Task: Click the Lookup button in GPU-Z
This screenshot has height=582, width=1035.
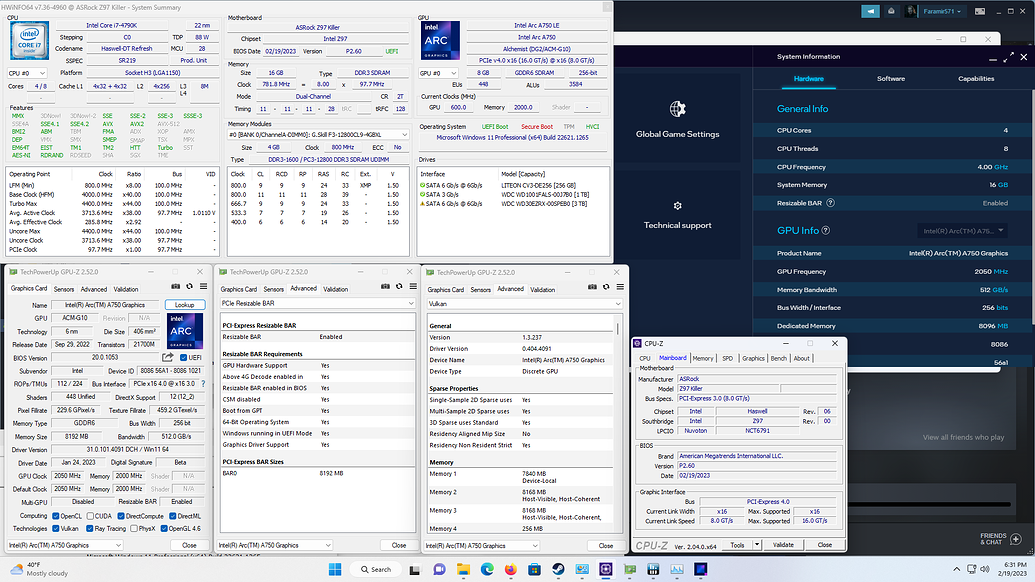Action: (x=184, y=305)
